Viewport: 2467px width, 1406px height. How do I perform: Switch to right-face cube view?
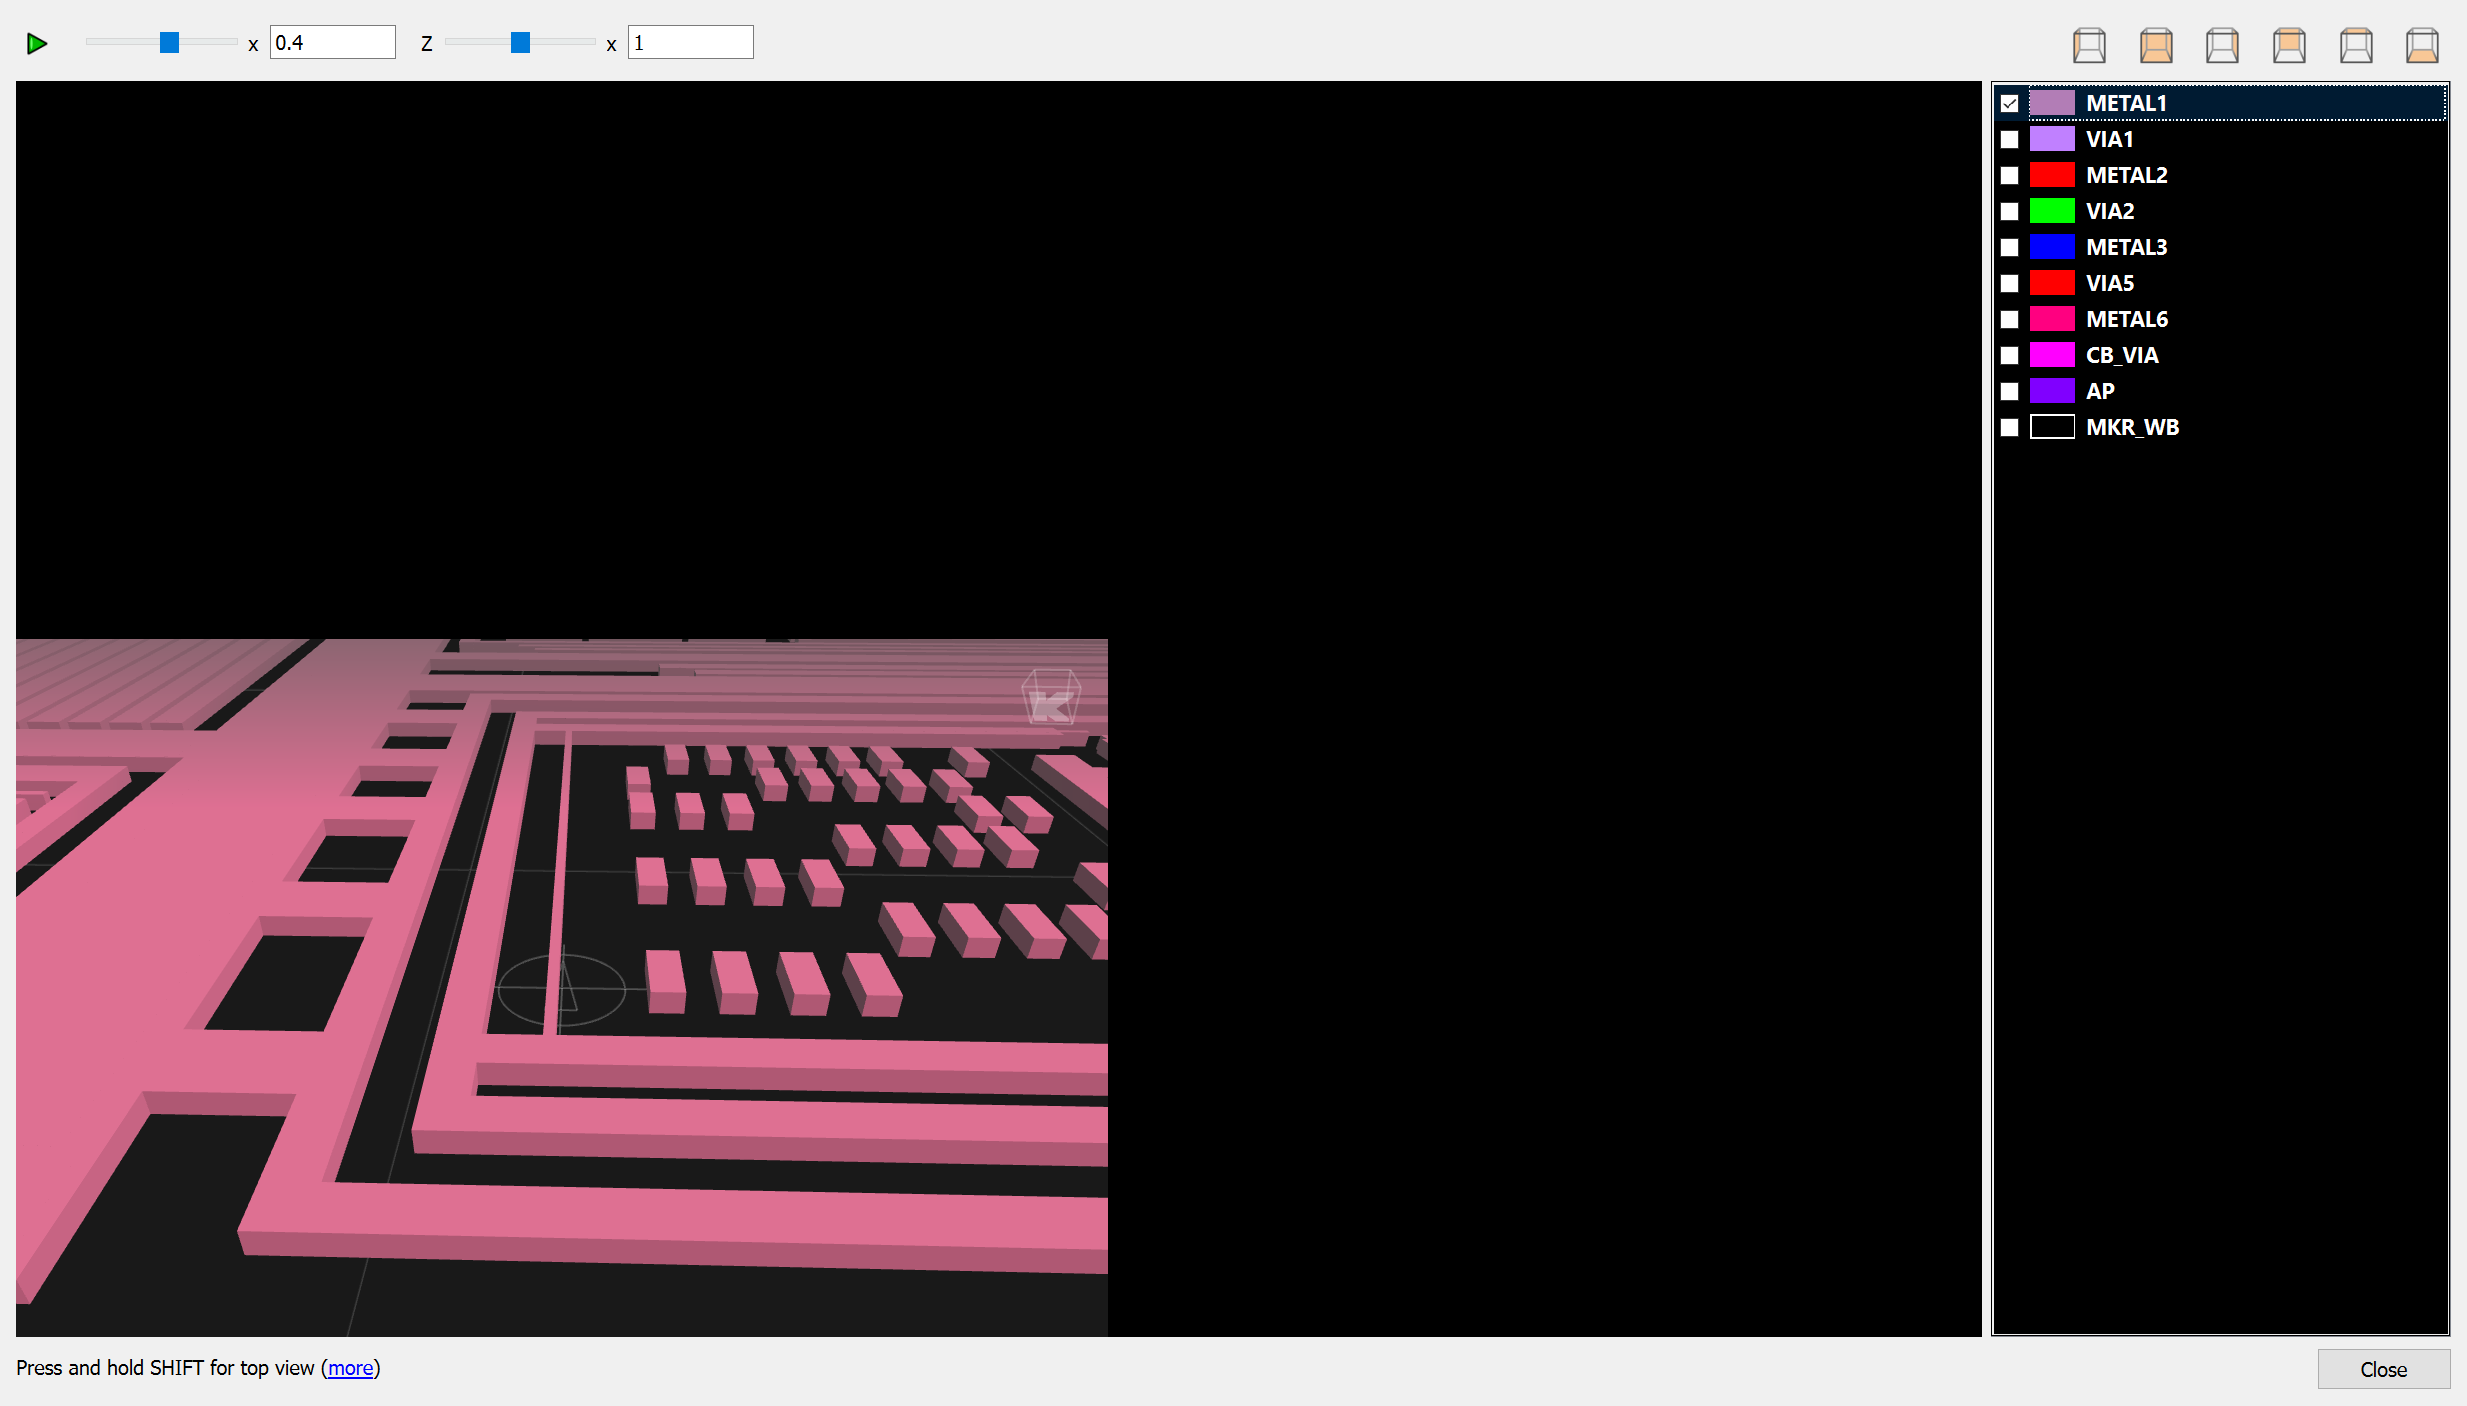tap(2222, 45)
